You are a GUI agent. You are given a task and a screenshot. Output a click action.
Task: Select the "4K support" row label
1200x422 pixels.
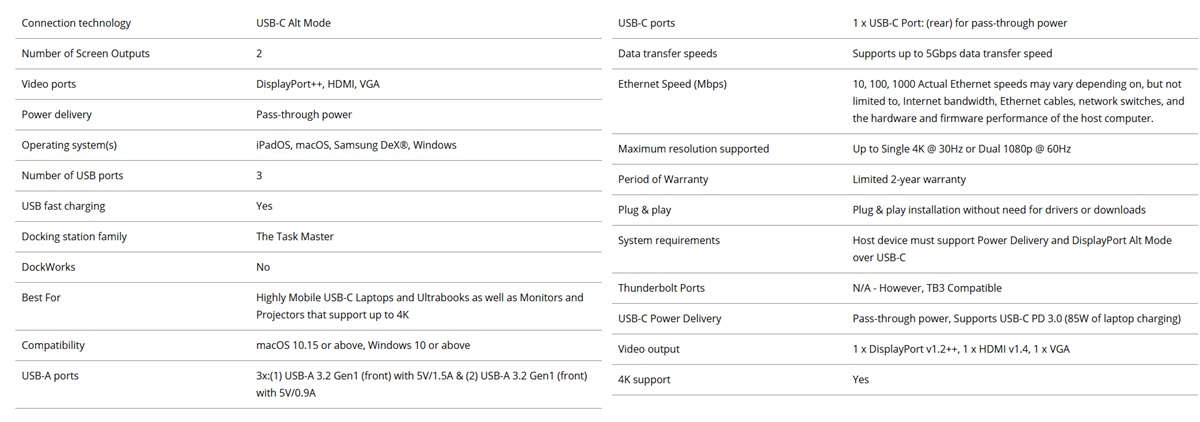click(644, 380)
